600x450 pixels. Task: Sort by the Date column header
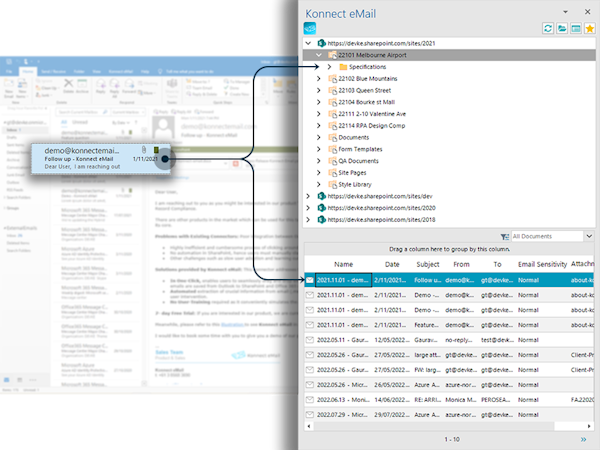tap(392, 264)
